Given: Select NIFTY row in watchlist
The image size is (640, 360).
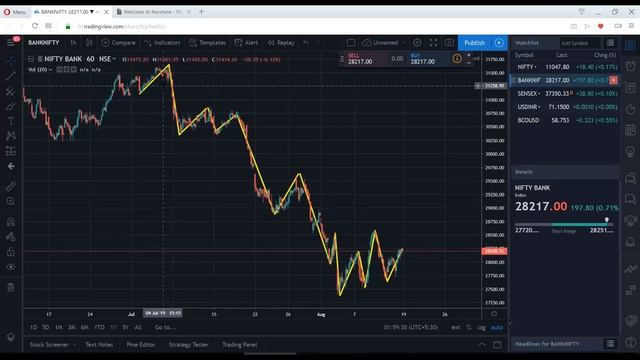Looking at the screenshot, I should [564, 67].
